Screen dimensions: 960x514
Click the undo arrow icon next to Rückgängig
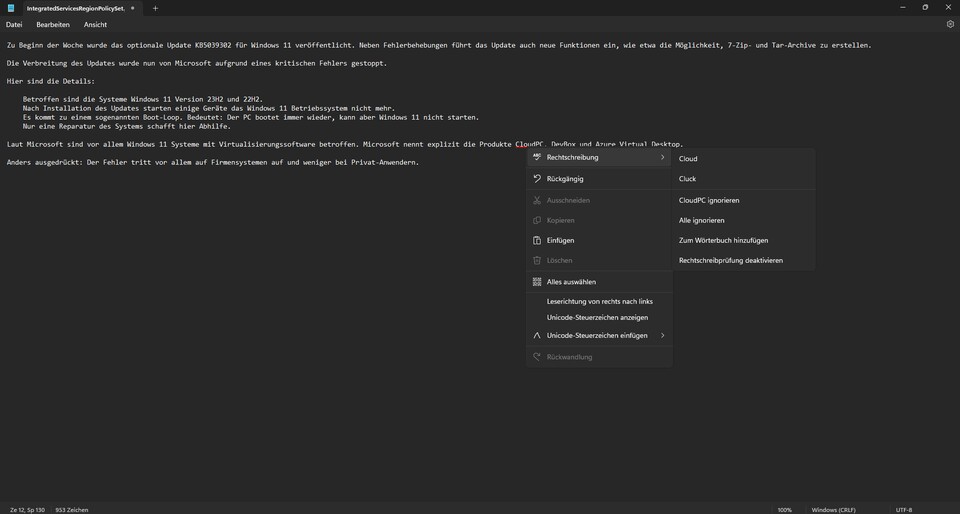pyautogui.click(x=537, y=179)
